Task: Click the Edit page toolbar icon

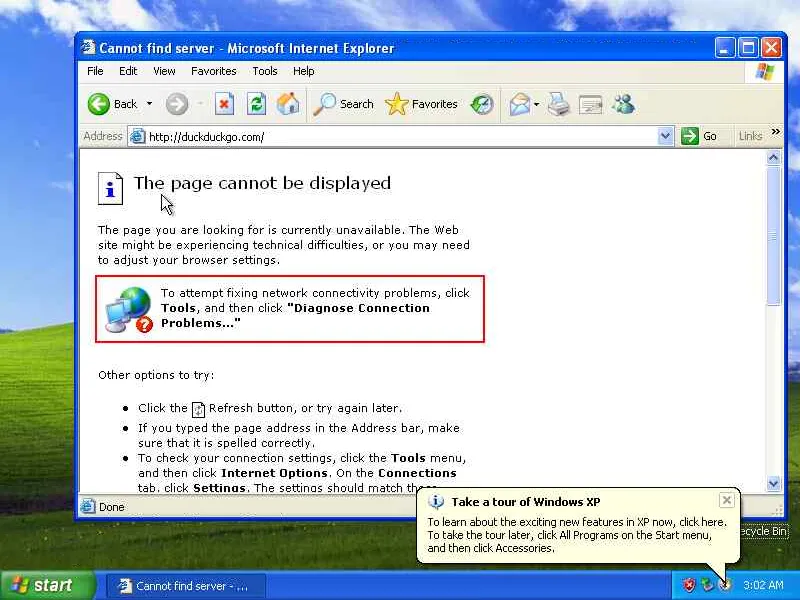Action: point(590,105)
